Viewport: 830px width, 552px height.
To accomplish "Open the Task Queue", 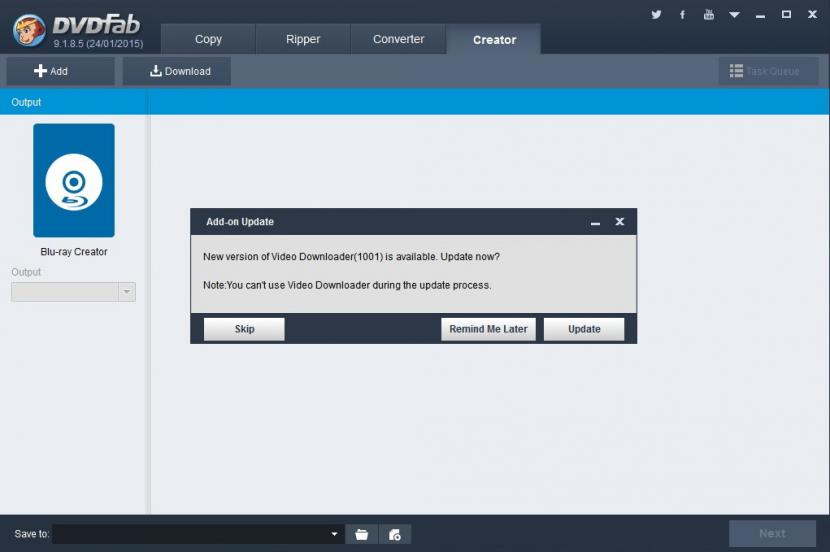I will click(768, 71).
